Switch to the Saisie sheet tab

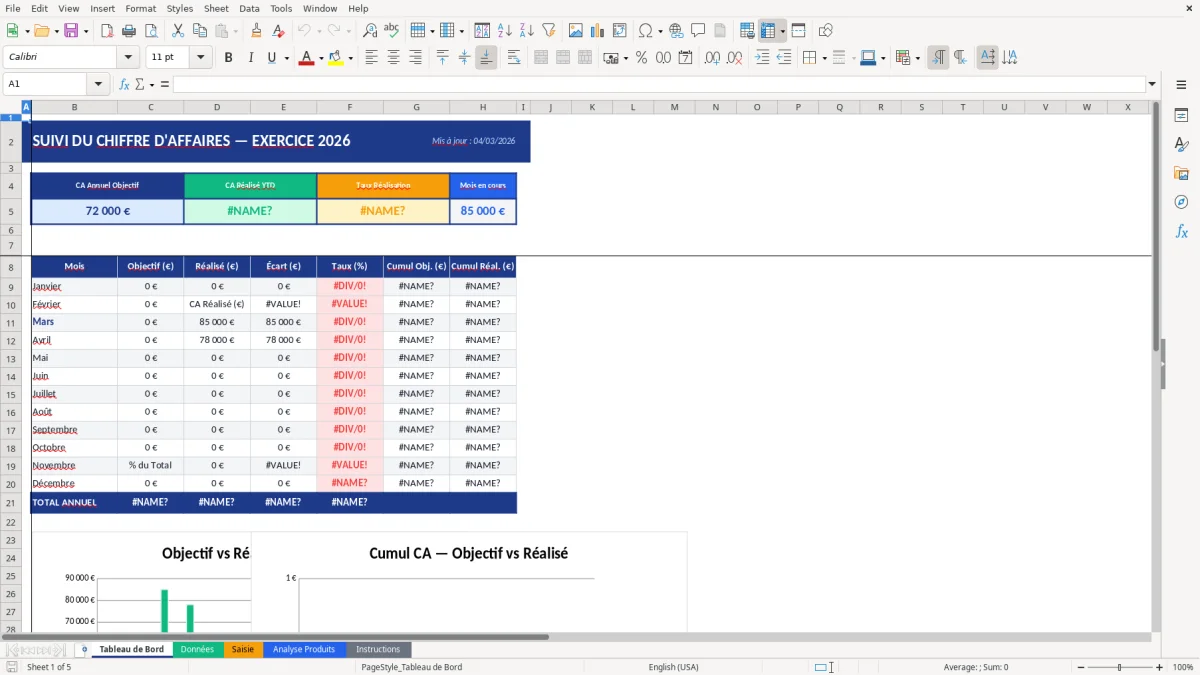[x=243, y=650]
